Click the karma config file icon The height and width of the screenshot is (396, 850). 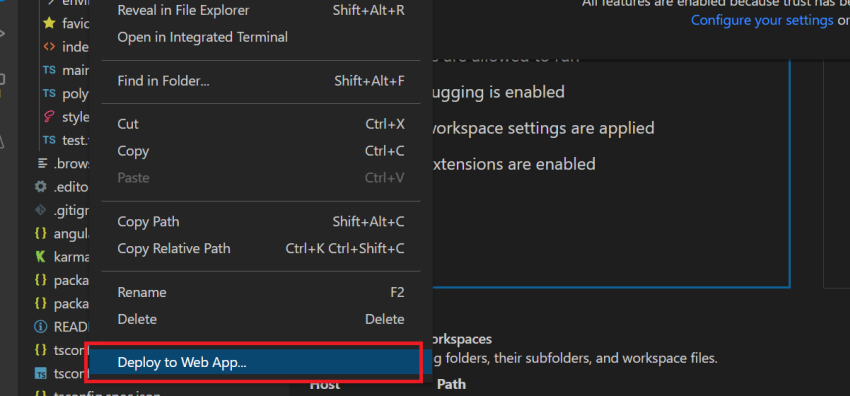pyautogui.click(x=40, y=256)
